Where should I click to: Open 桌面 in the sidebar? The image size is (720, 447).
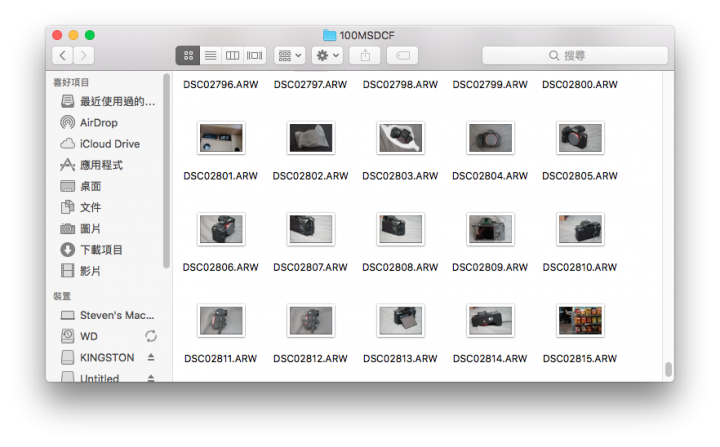tap(81, 186)
